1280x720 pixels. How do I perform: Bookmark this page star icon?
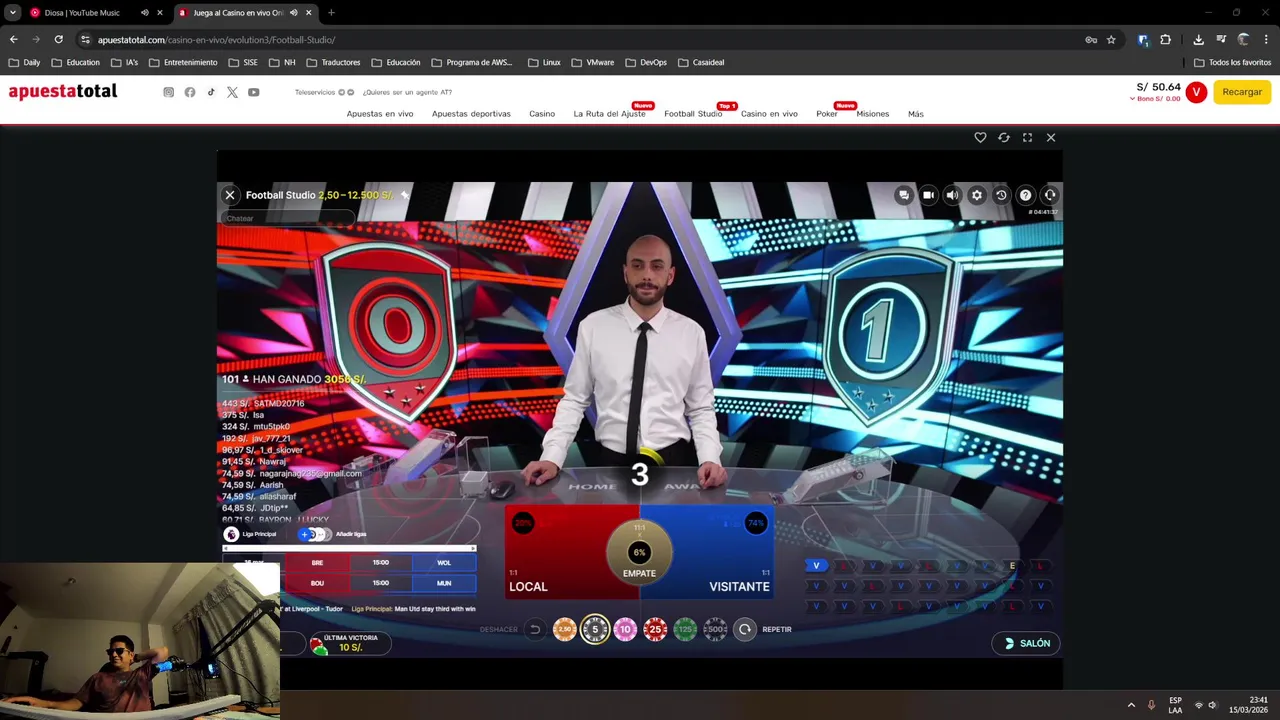coord(1111,40)
